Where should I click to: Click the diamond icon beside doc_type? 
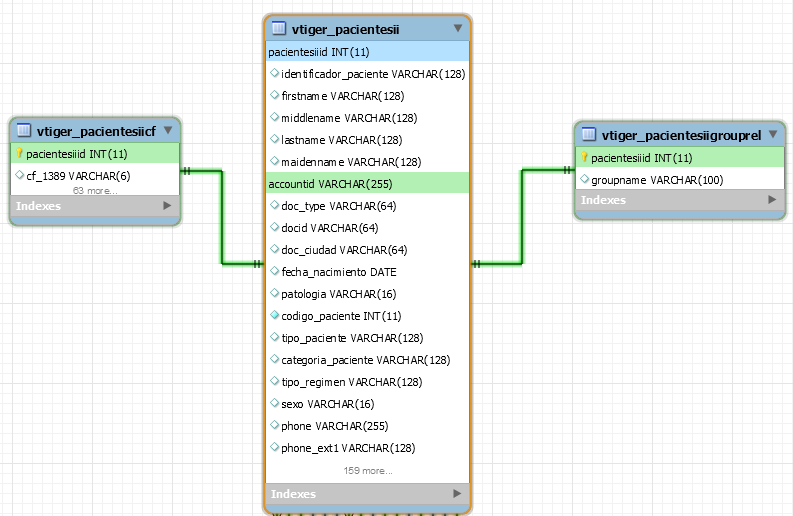pyautogui.click(x=275, y=205)
